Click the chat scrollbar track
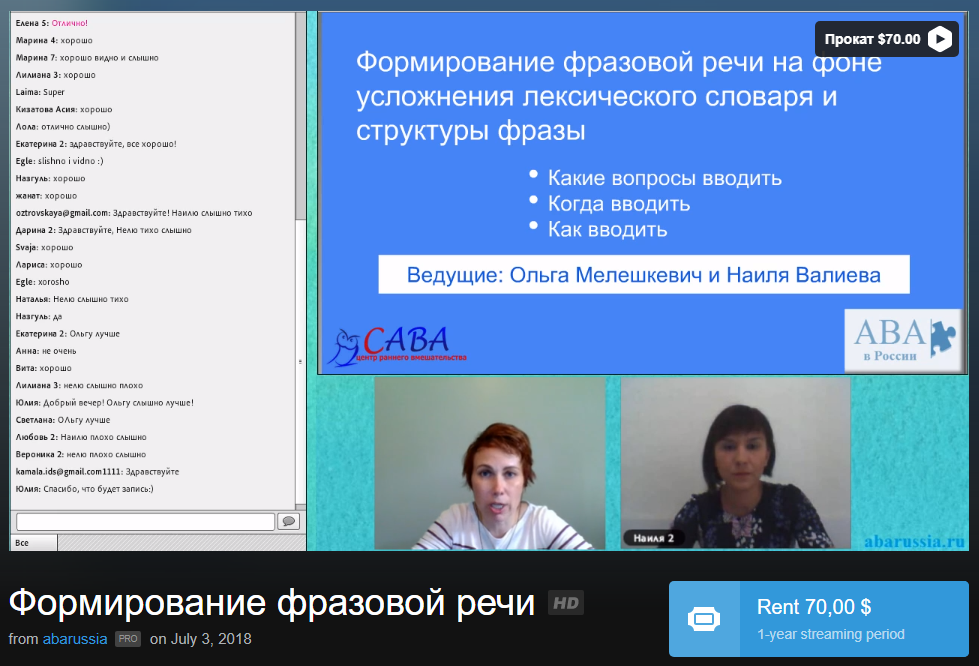 [x=300, y=250]
